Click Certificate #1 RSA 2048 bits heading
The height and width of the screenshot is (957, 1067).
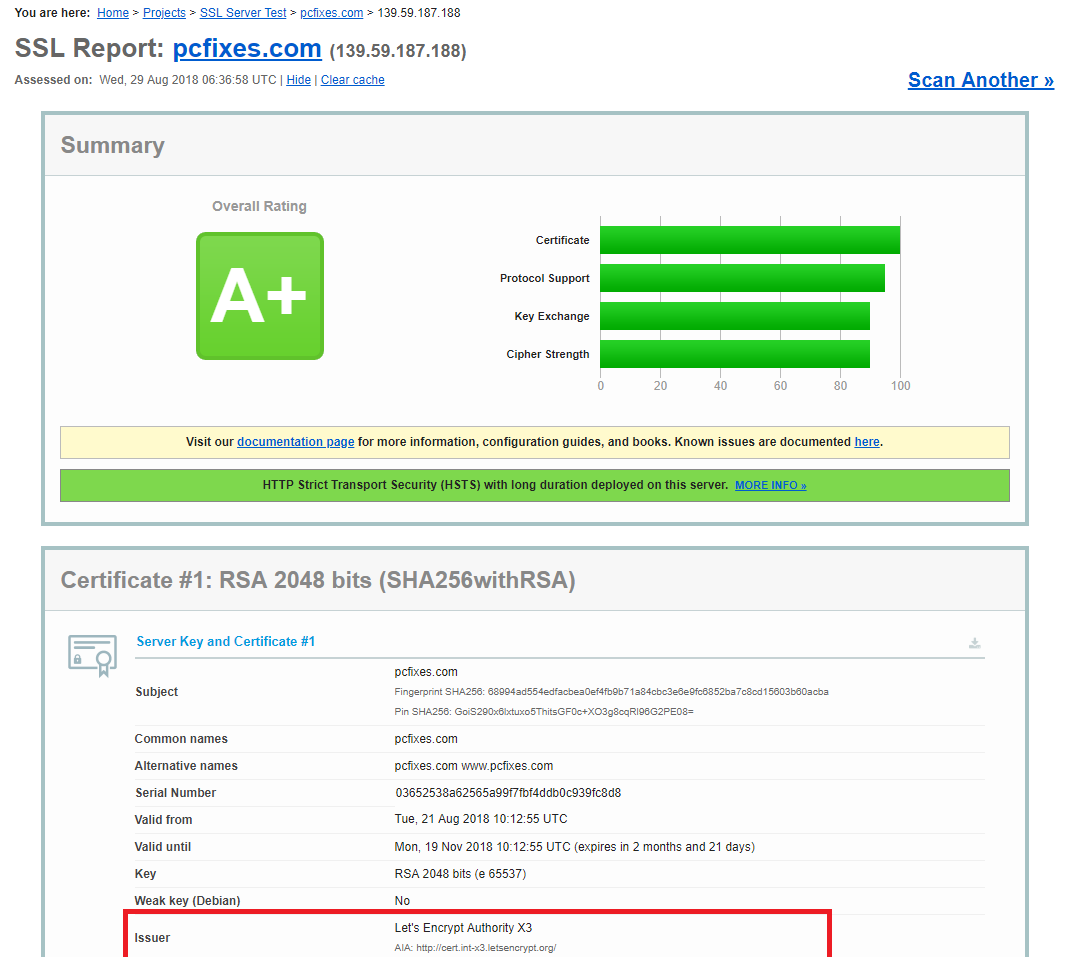coord(318,580)
